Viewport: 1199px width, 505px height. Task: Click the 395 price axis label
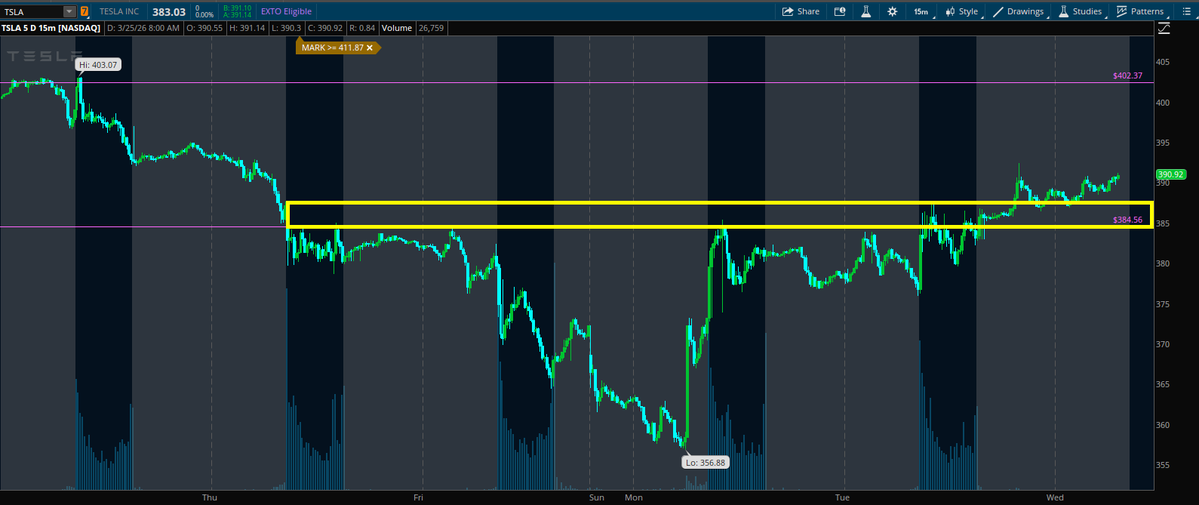(1165, 143)
